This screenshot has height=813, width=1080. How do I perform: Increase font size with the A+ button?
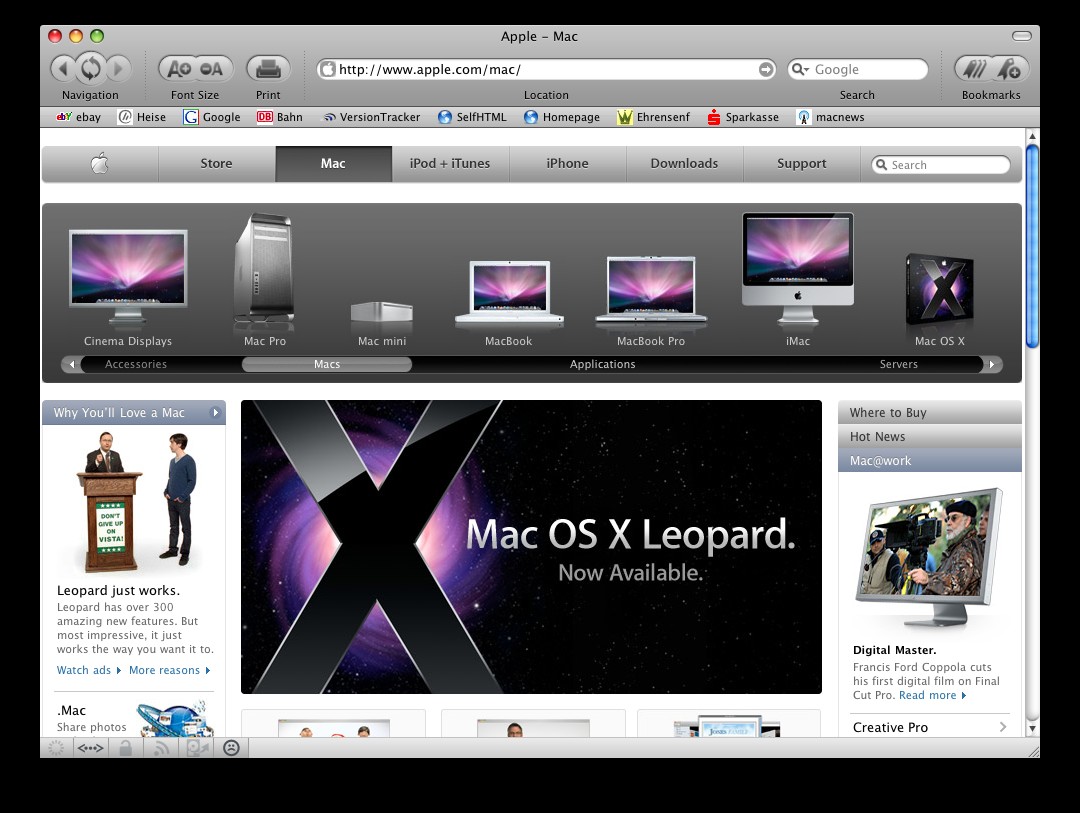(x=178, y=69)
